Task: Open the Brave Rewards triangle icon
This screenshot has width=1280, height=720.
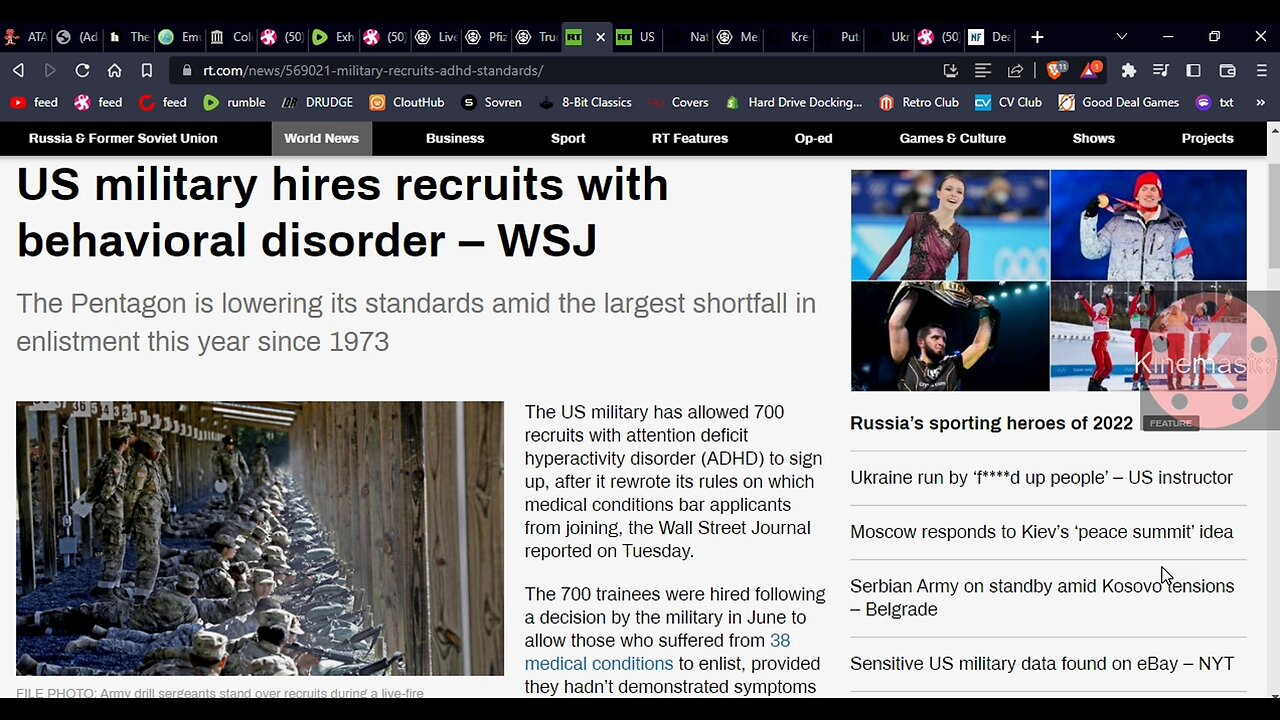Action: coord(1092,70)
